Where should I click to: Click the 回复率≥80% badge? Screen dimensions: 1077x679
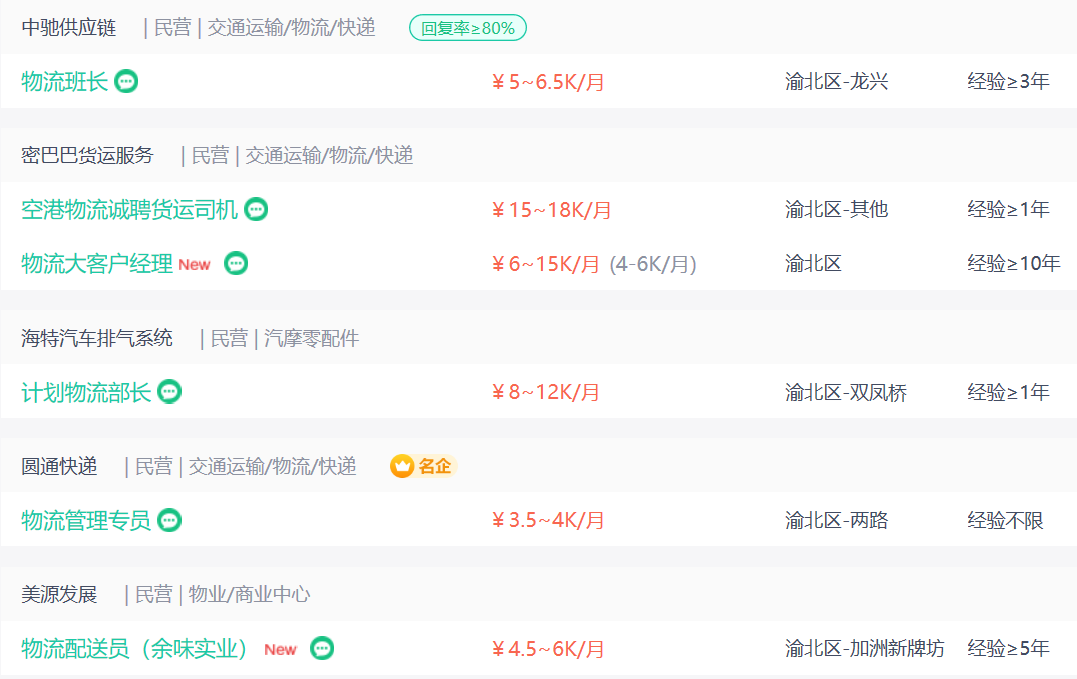(x=468, y=28)
